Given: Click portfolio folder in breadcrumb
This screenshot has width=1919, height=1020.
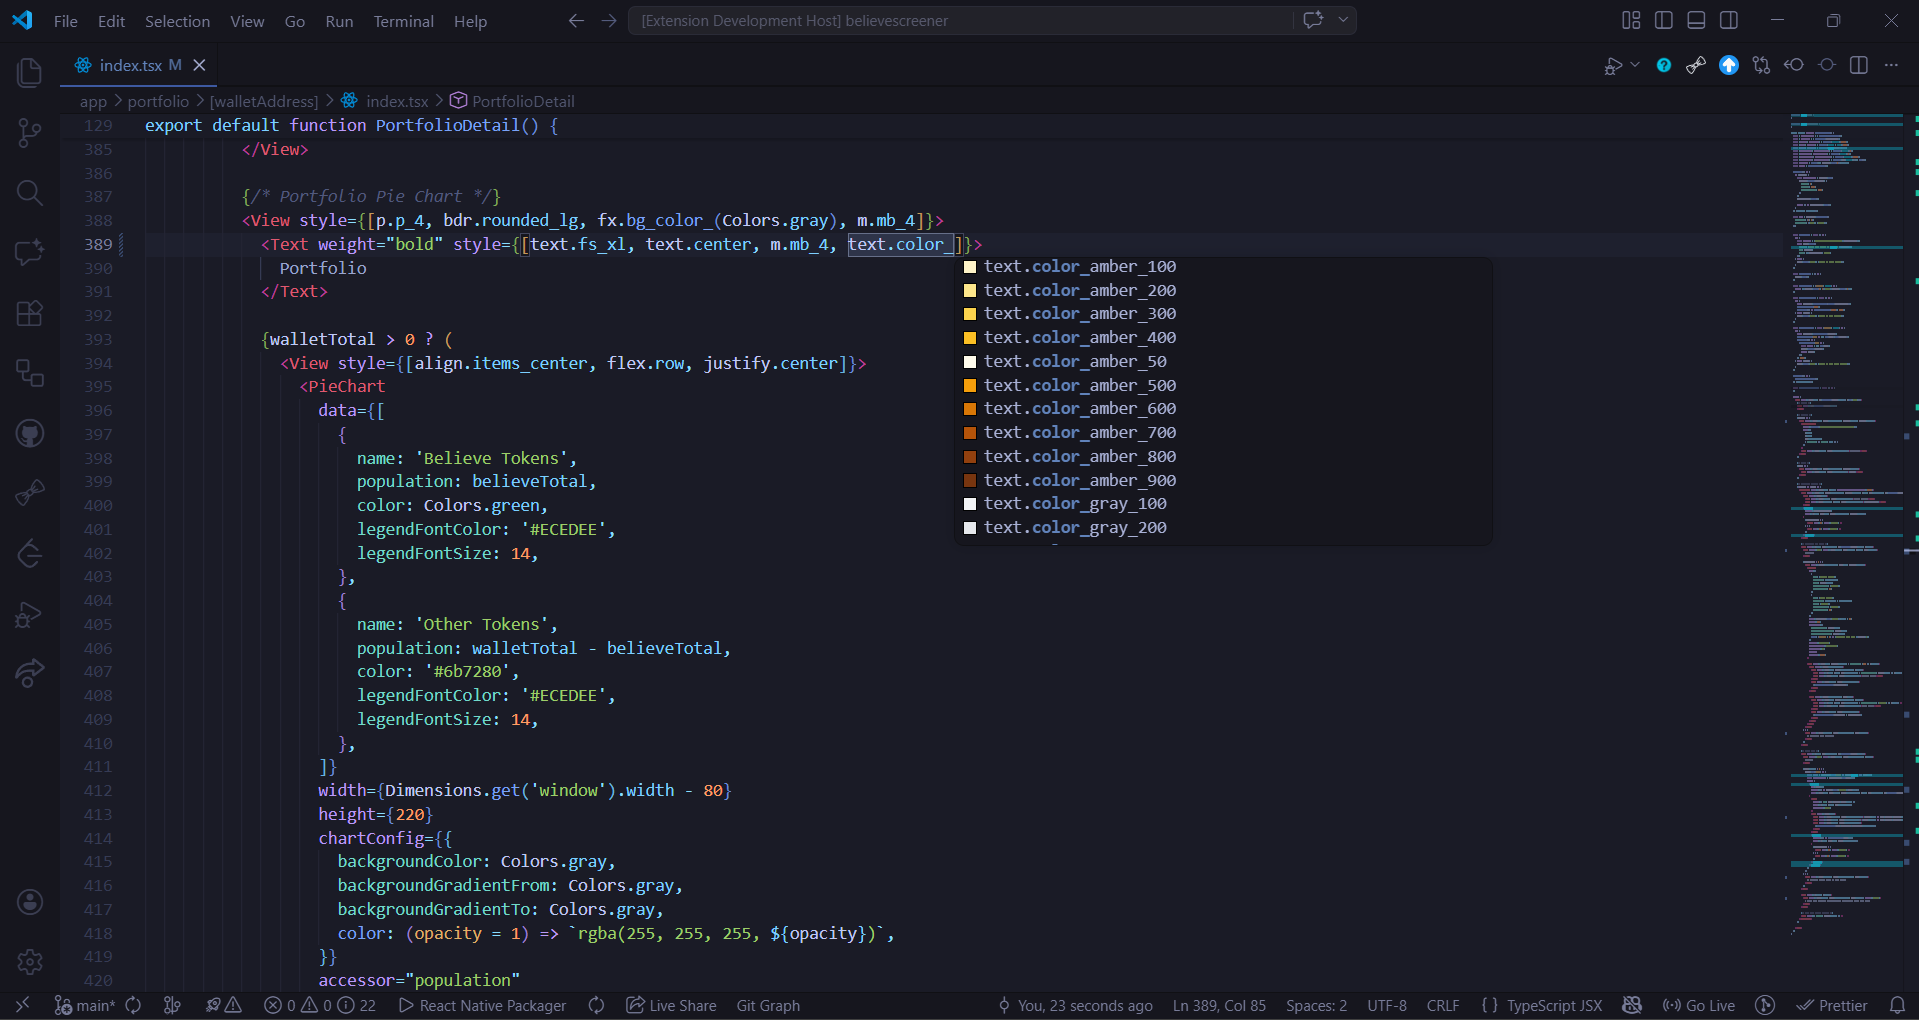Looking at the screenshot, I should (x=158, y=101).
